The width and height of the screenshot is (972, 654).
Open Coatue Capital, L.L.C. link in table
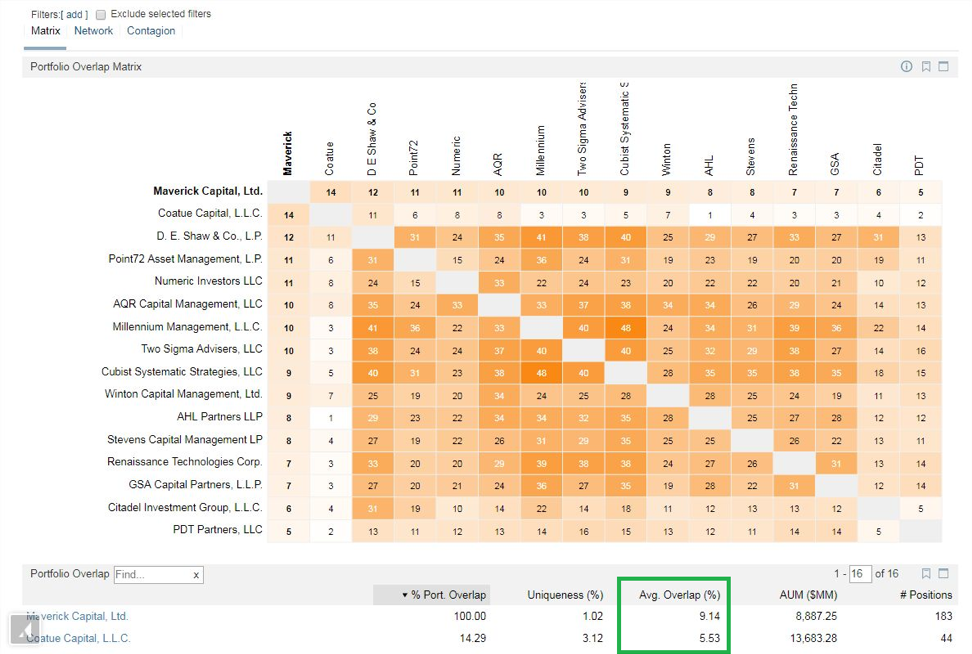[x=78, y=638]
